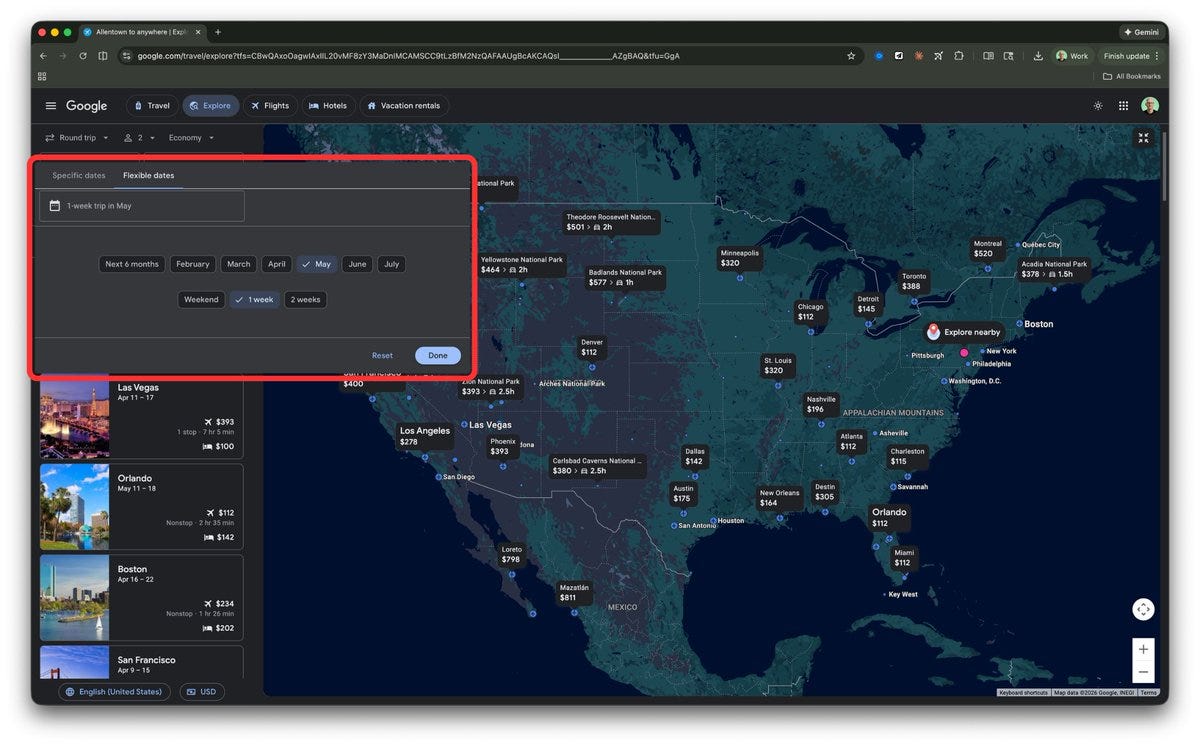Open the Keyboard shortcuts link
Screen dimensions: 1200x746
[1023, 692]
